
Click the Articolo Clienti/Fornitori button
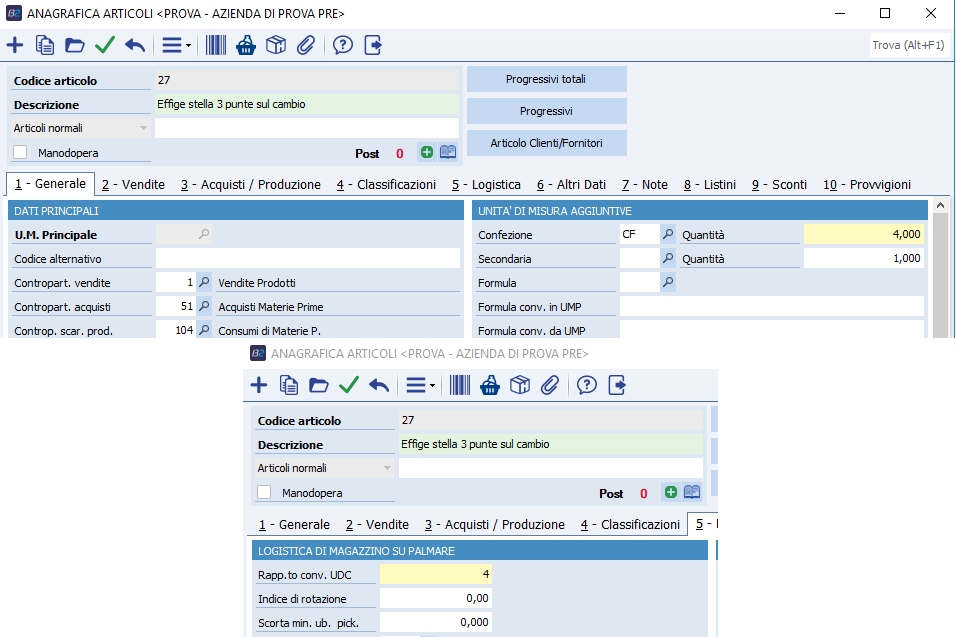point(546,143)
